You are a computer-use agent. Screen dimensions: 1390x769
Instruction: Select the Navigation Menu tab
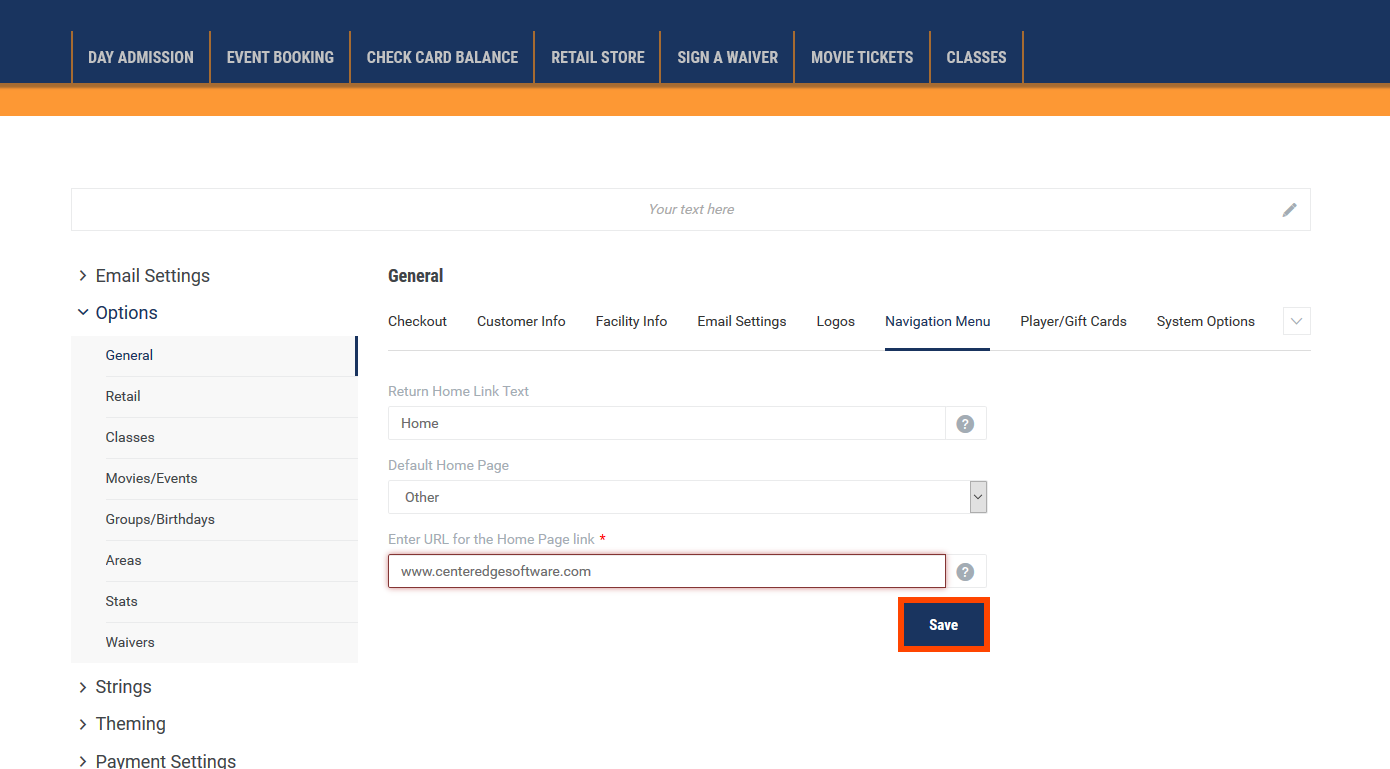tap(937, 321)
